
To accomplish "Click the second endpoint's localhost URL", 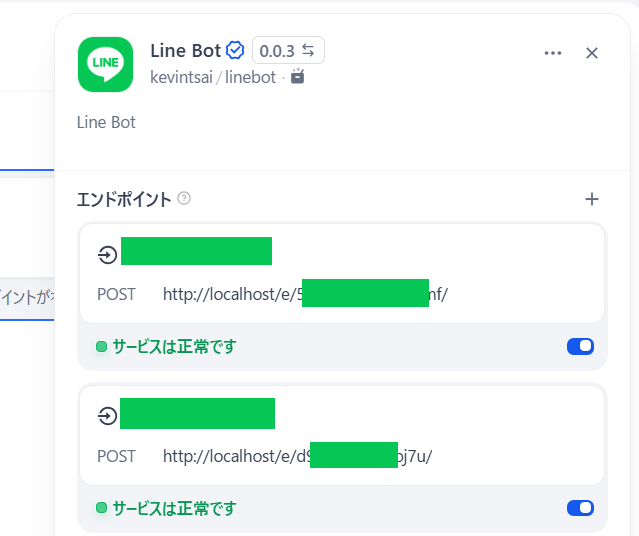I will point(297,456).
